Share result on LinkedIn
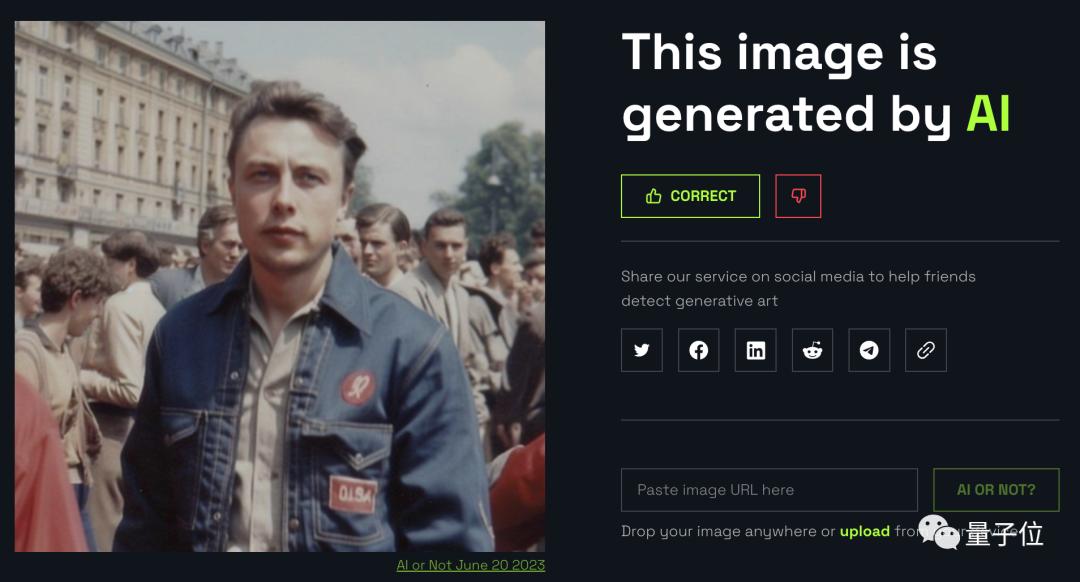The image size is (1080, 582). [x=756, y=351]
